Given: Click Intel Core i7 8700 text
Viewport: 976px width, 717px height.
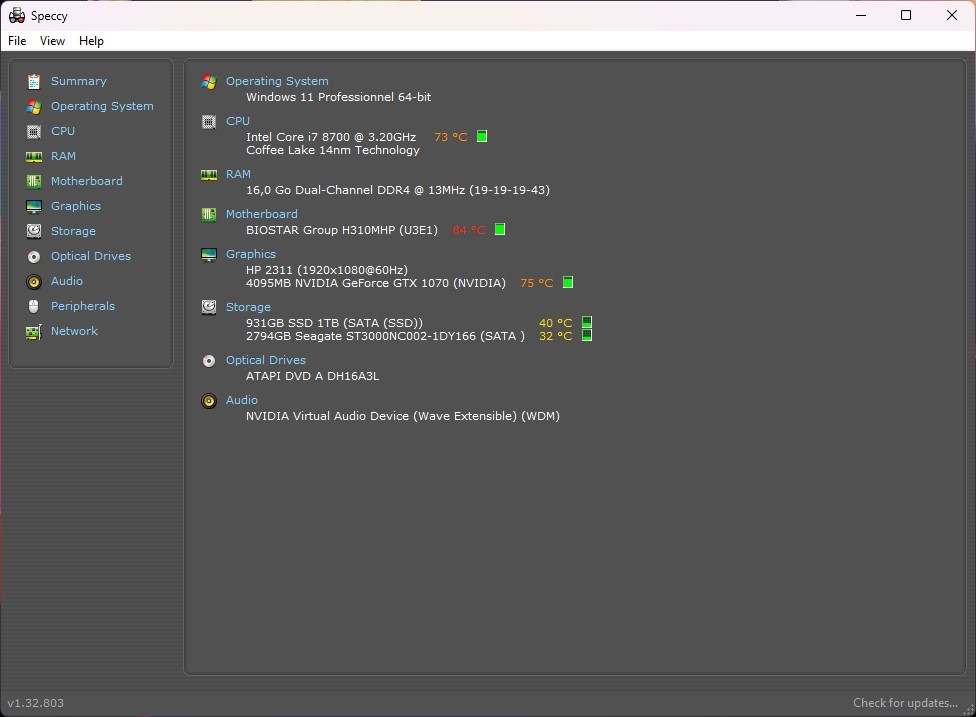Looking at the screenshot, I should (331, 137).
